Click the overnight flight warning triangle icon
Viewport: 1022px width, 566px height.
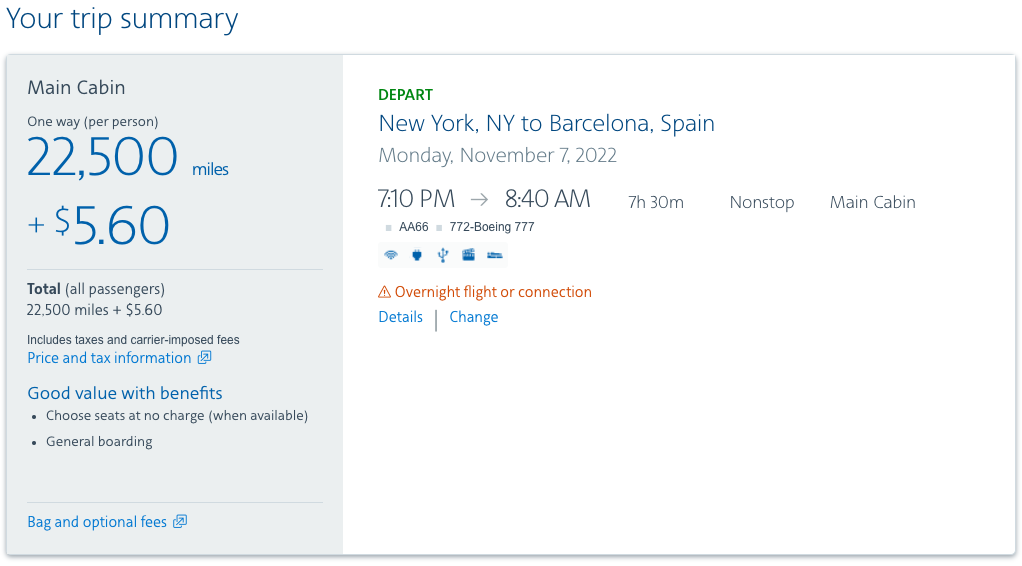384,292
